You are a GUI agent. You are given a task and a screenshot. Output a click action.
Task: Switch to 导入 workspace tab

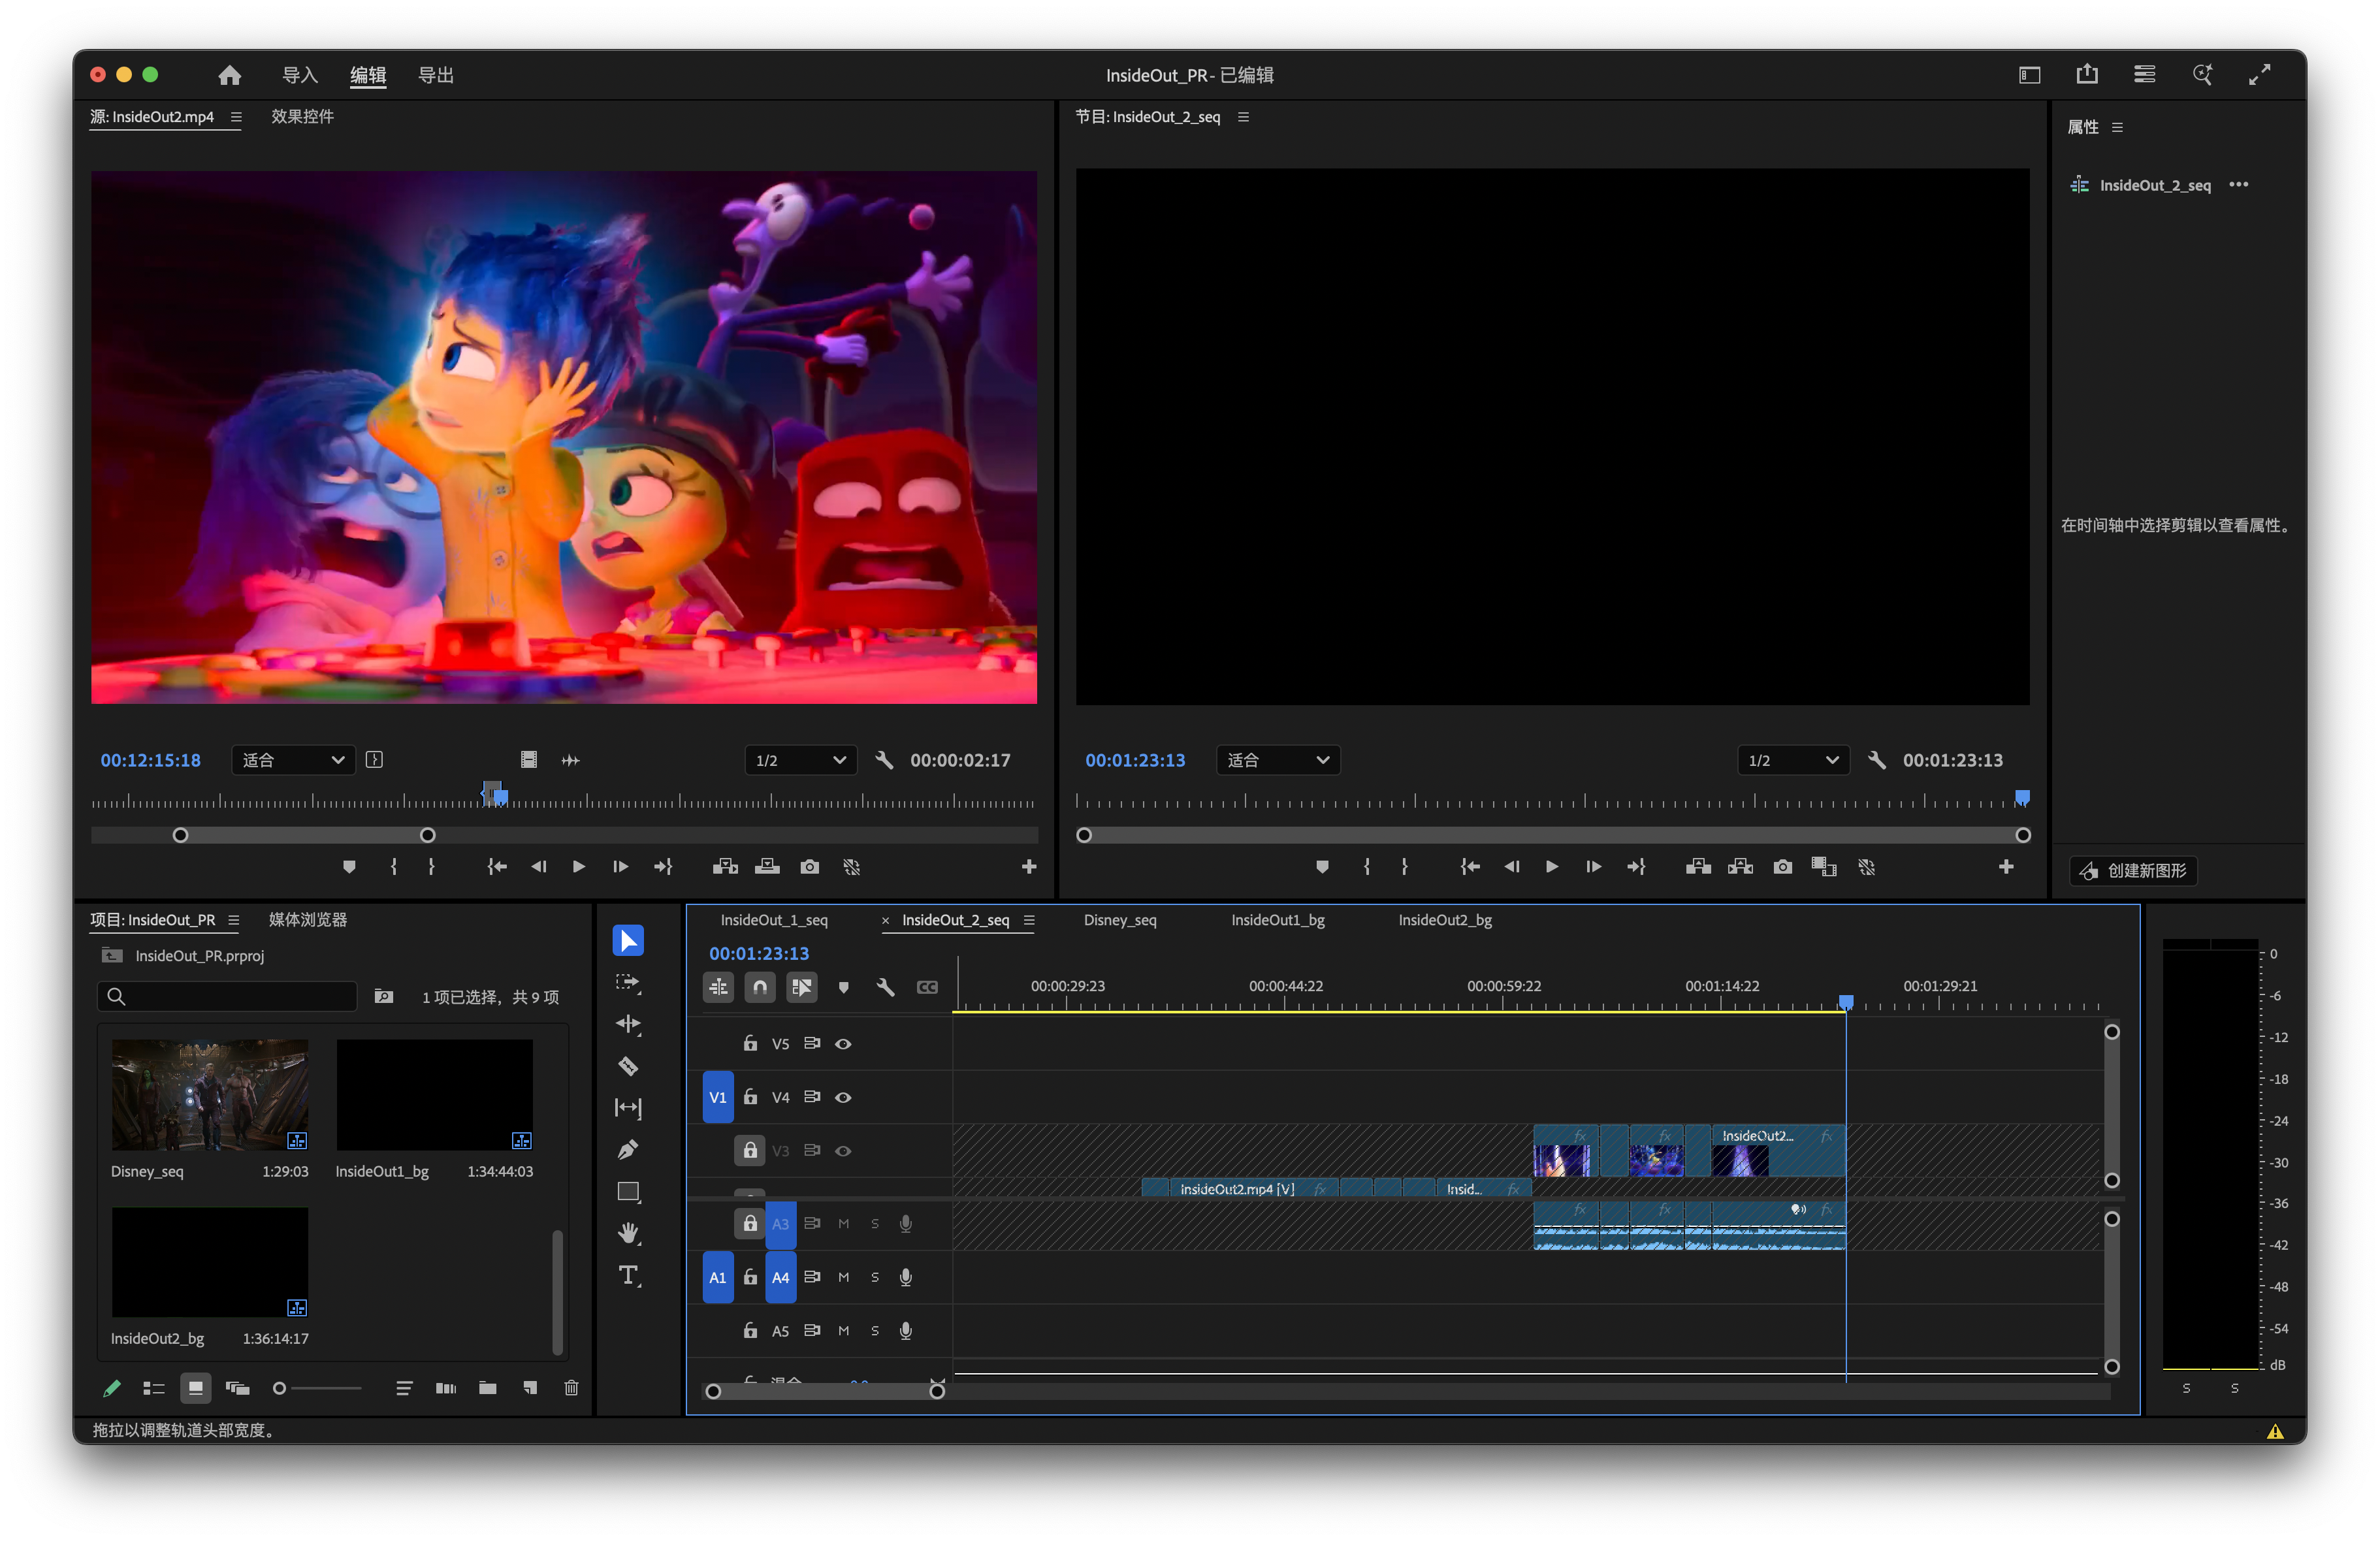300,75
